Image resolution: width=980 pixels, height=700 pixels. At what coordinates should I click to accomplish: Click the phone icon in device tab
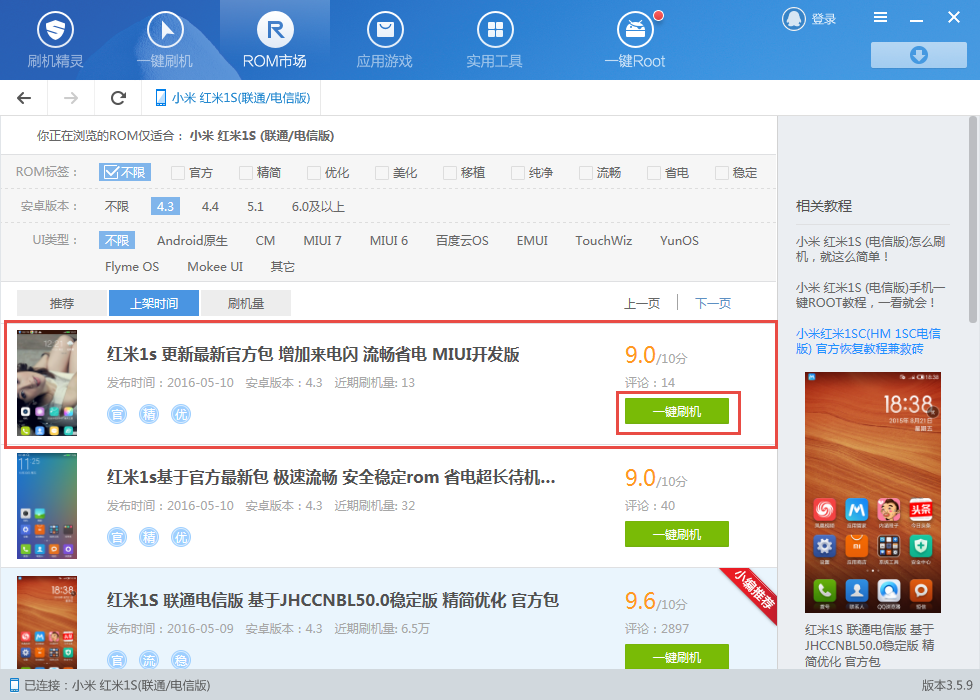pos(161,98)
